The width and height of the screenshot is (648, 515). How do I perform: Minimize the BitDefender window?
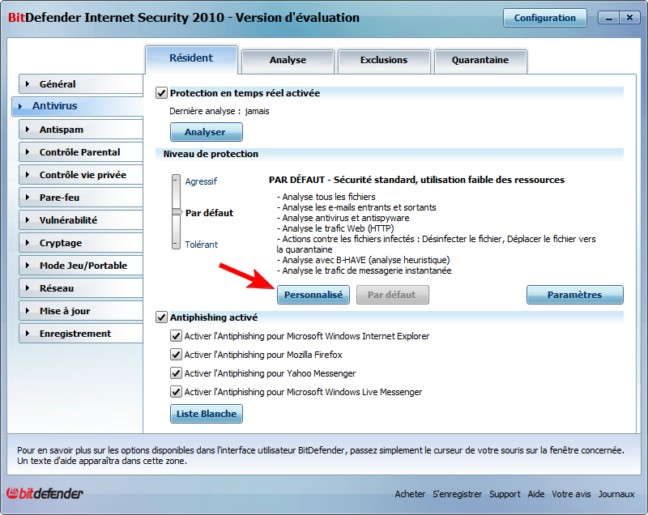coord(609,18)
